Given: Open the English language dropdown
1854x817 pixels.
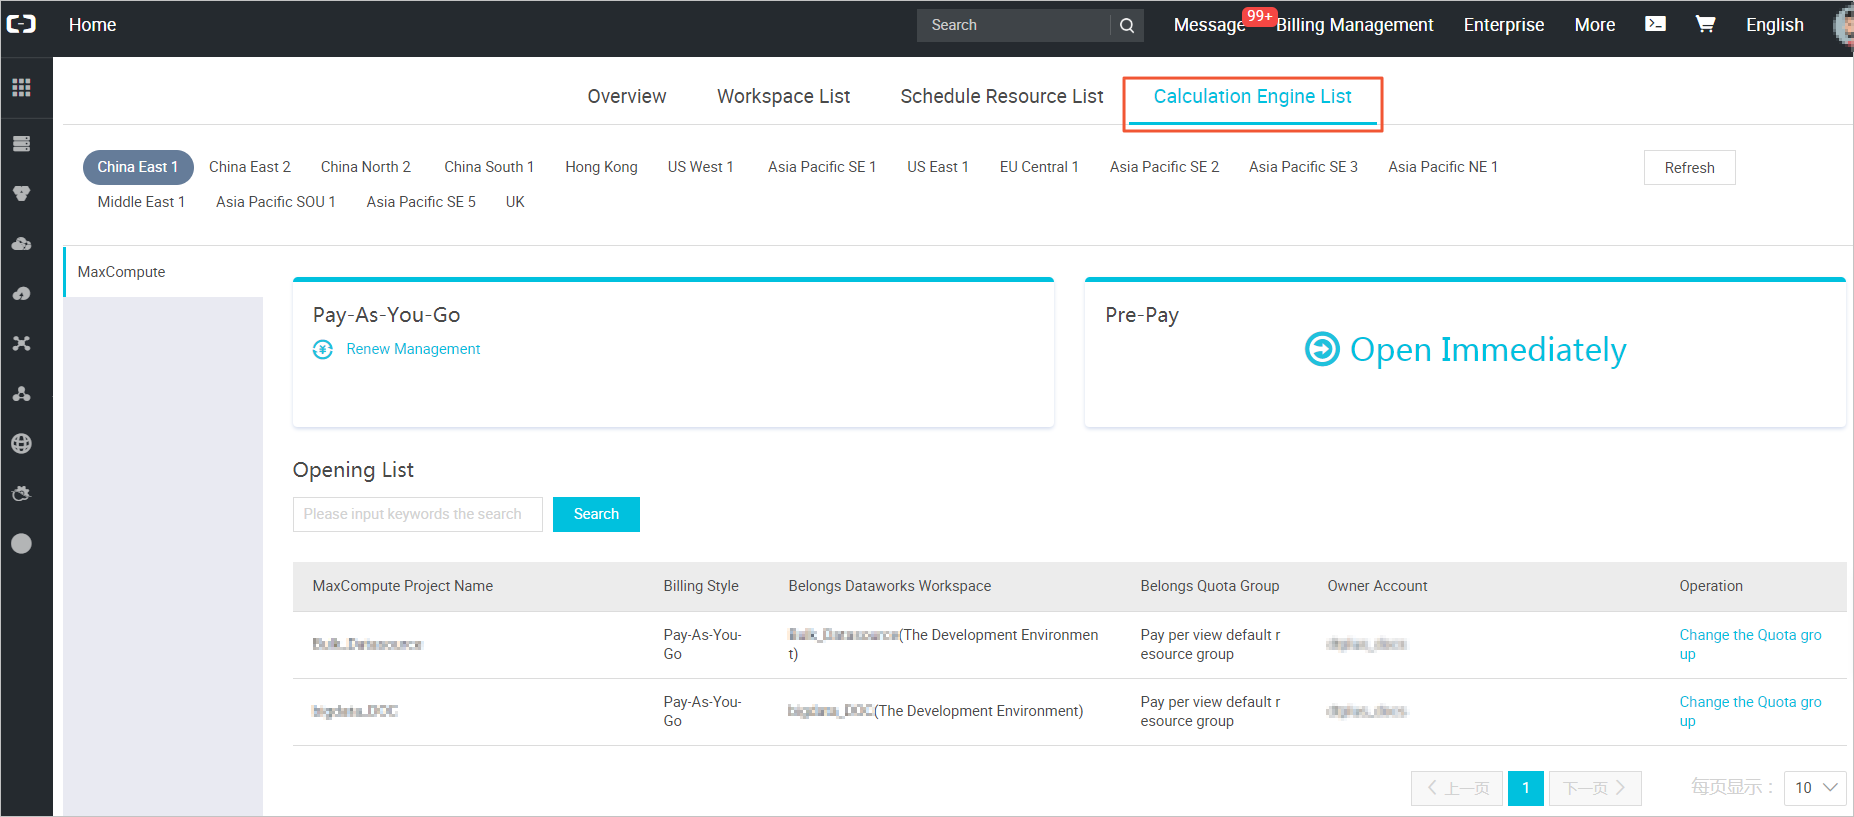Looking at the screenshot, I should (1774, 25).
